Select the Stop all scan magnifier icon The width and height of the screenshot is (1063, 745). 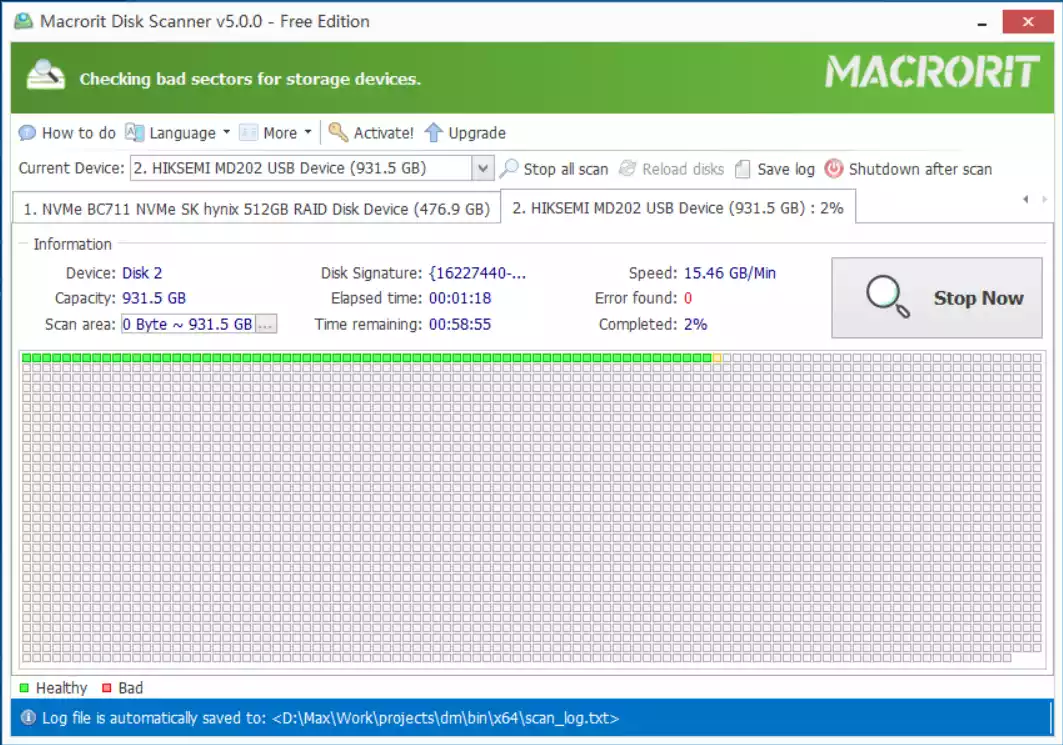(x=510, y=169)
